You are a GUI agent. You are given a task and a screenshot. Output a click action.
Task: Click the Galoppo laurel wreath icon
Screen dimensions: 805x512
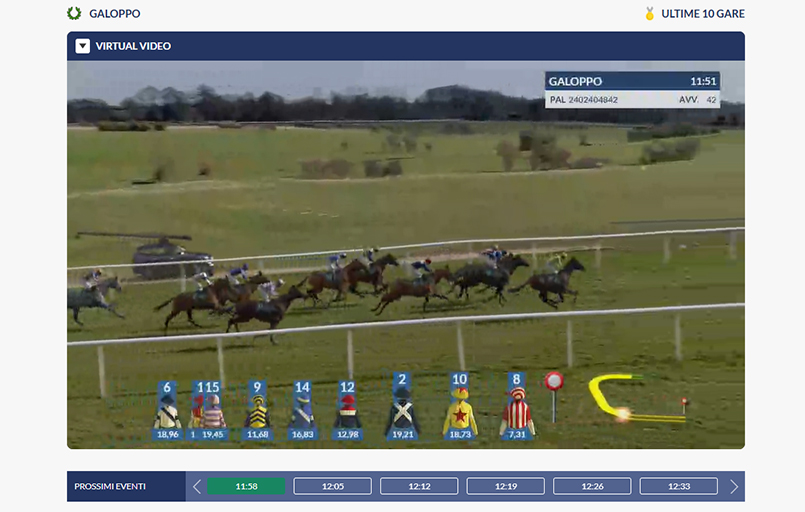point(74,14)
